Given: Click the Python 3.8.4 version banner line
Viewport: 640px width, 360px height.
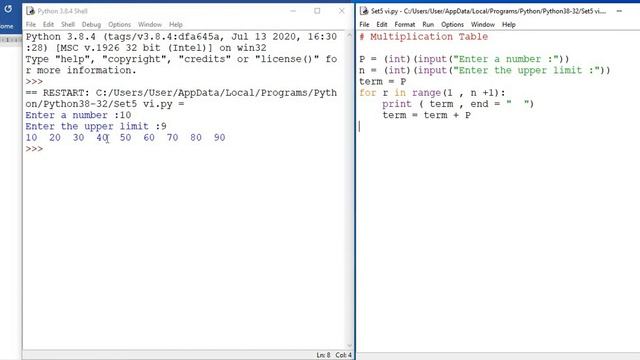Looking at the screenshot, I should (181, 42).
